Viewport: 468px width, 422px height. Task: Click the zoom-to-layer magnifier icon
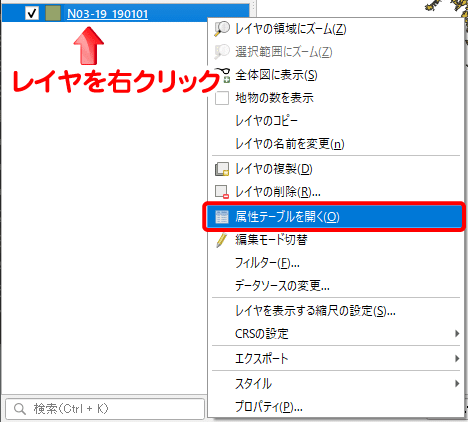(x=222, y=29)
